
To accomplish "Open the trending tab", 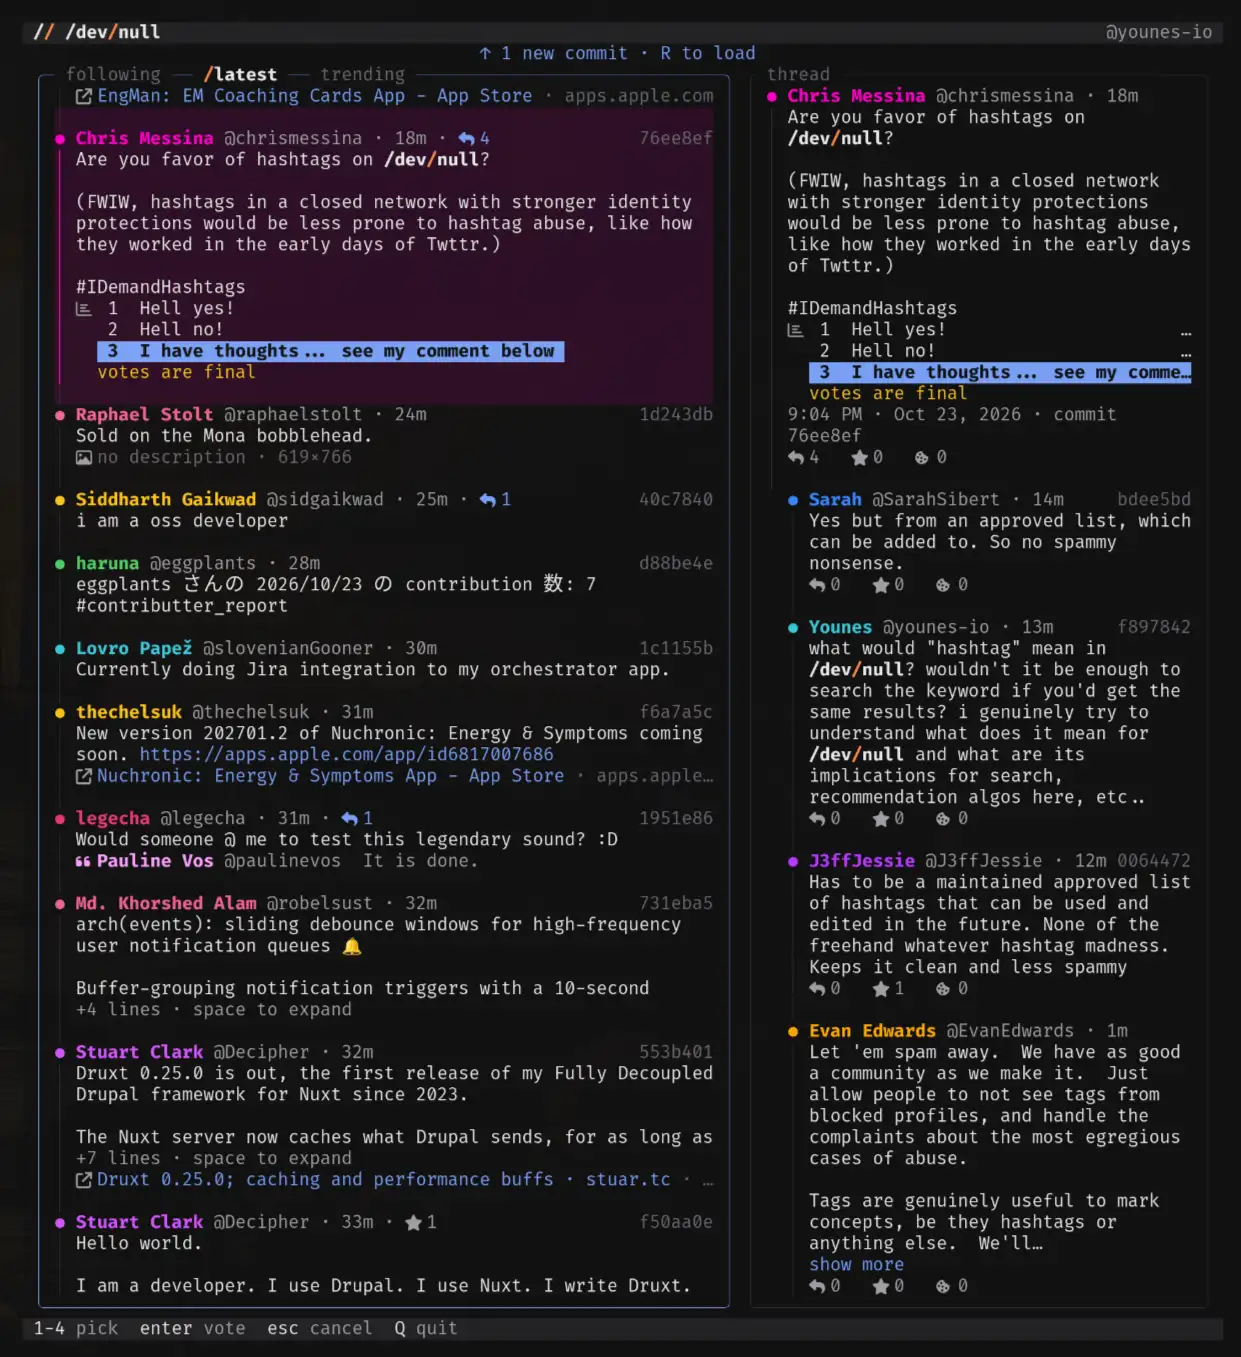I will click(x=363, y=74).
